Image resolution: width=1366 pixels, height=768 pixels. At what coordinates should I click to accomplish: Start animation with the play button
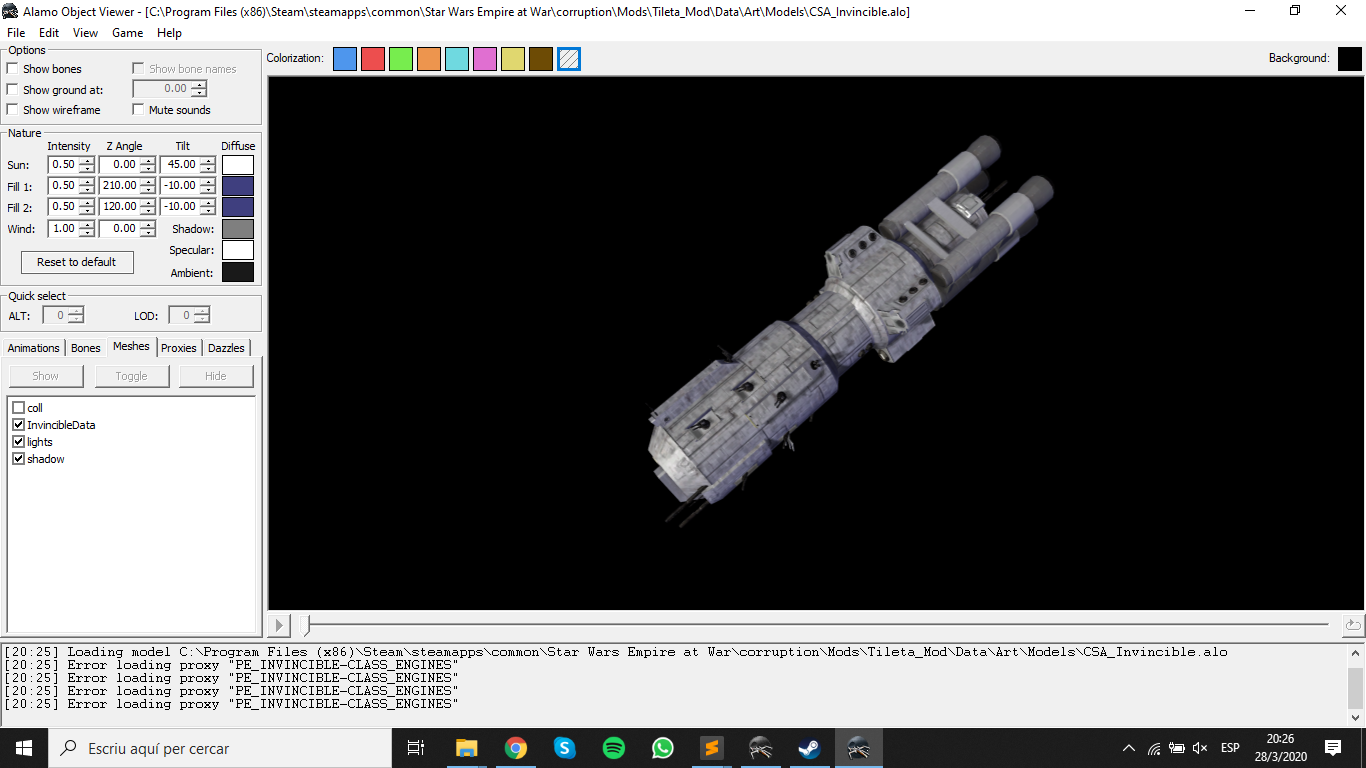[280, 625]
